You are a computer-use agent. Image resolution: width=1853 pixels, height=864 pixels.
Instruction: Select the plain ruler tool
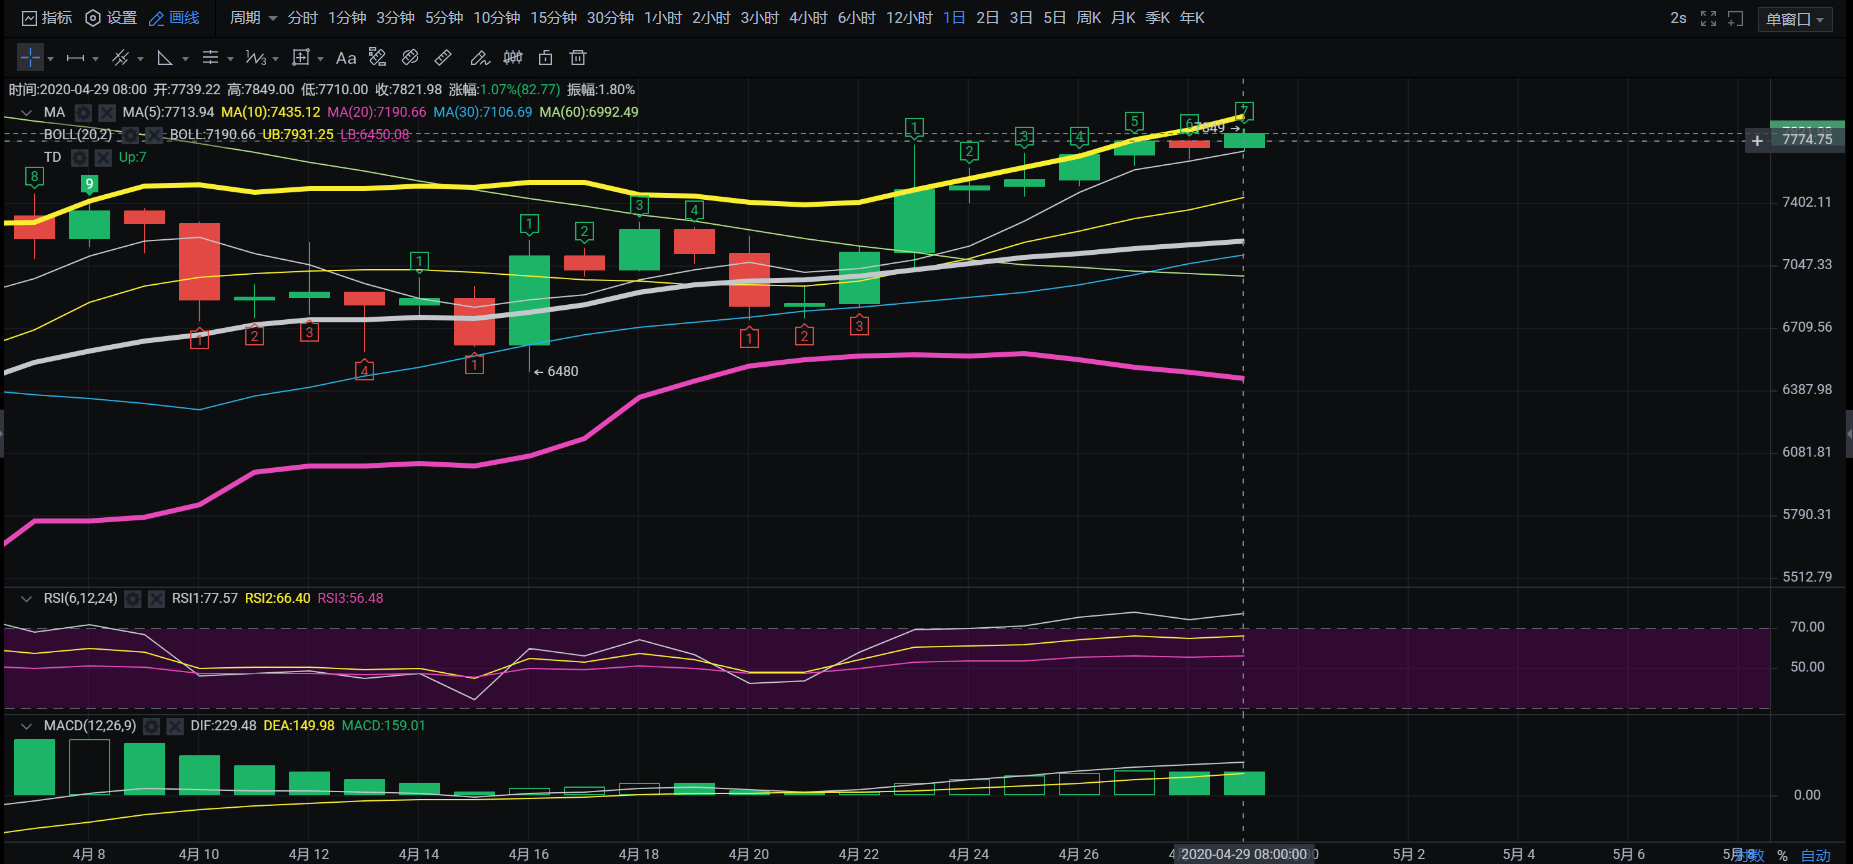pyautogui.click(x=443, y=57)
